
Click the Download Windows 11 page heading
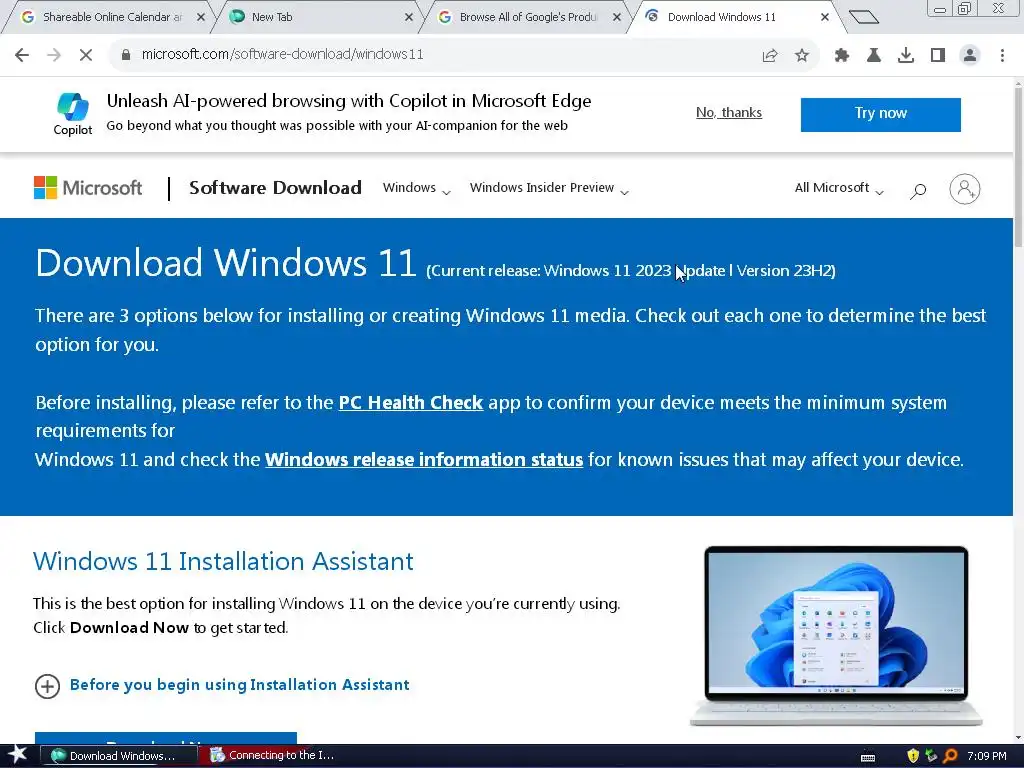click(x=226, y=263)
